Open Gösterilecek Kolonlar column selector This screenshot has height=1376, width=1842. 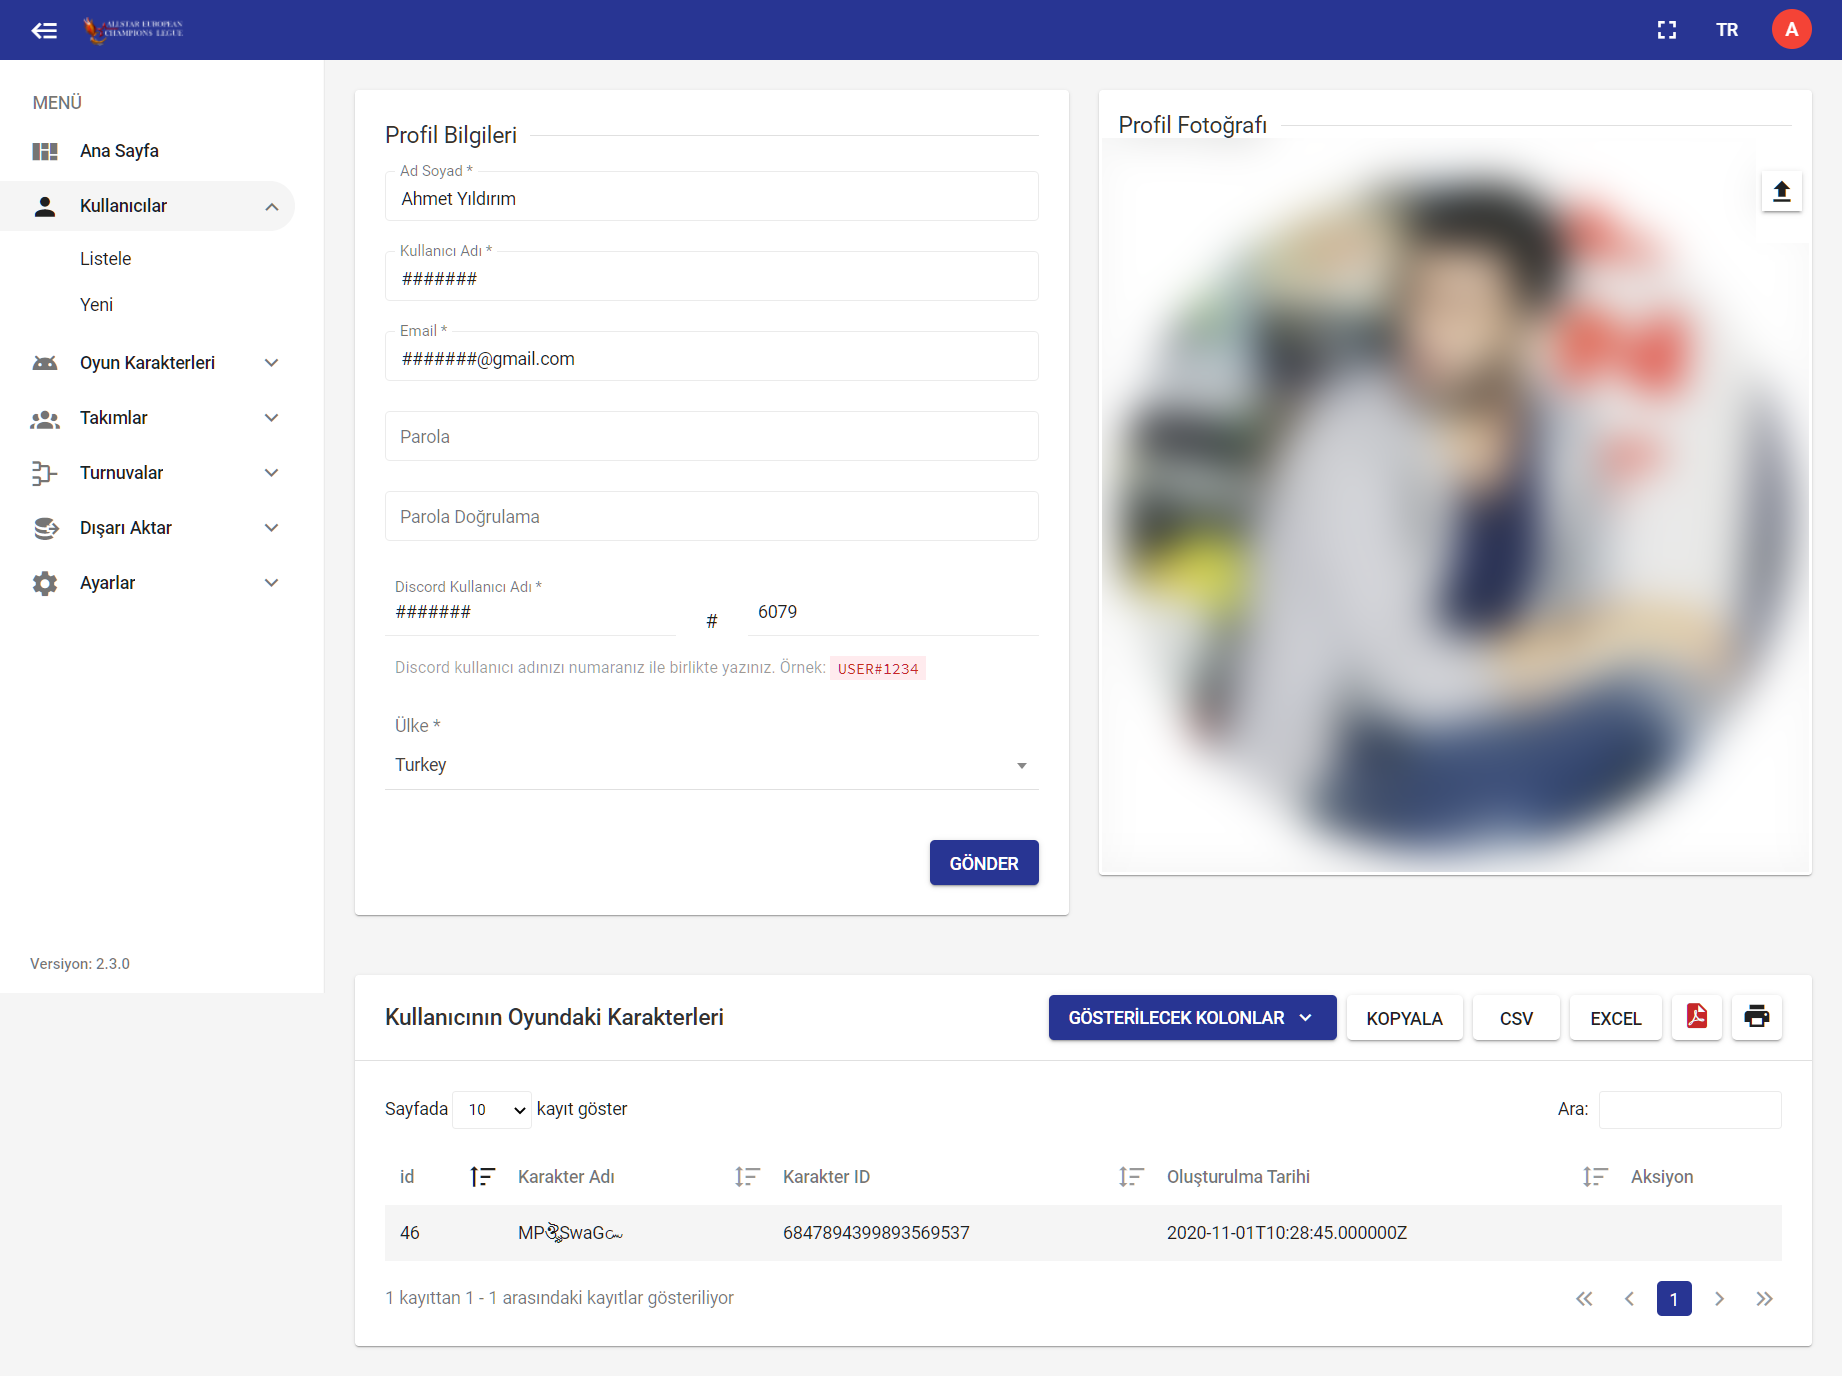[1191, 1018]
